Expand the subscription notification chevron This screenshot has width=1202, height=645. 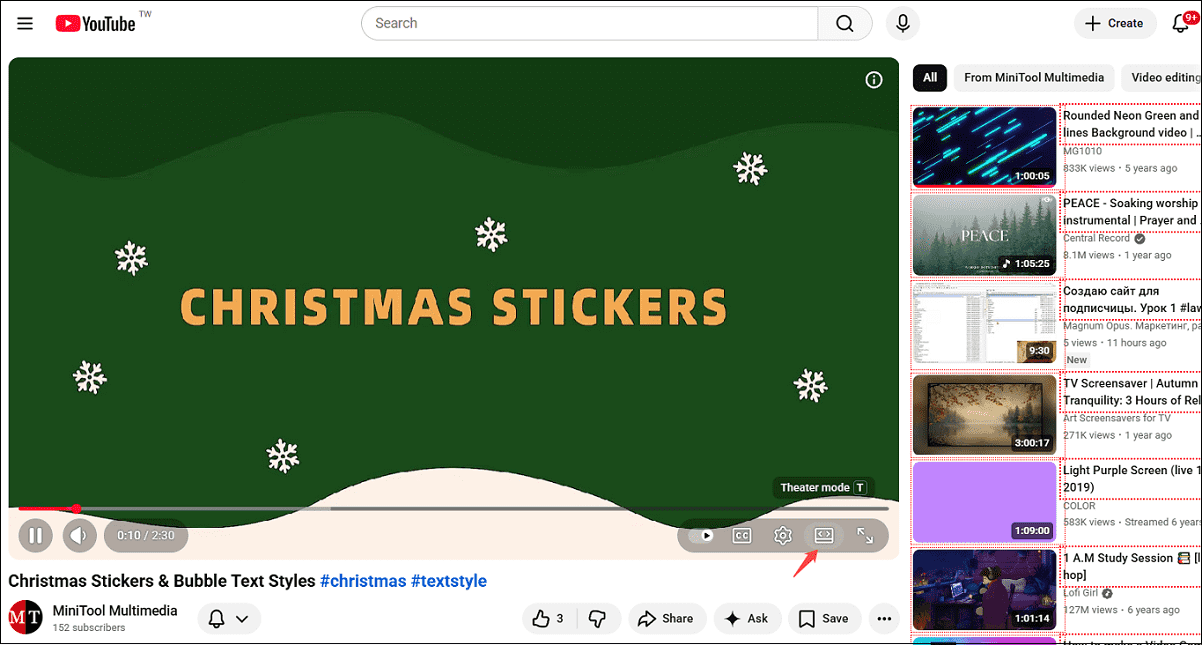tap(243, 618)
